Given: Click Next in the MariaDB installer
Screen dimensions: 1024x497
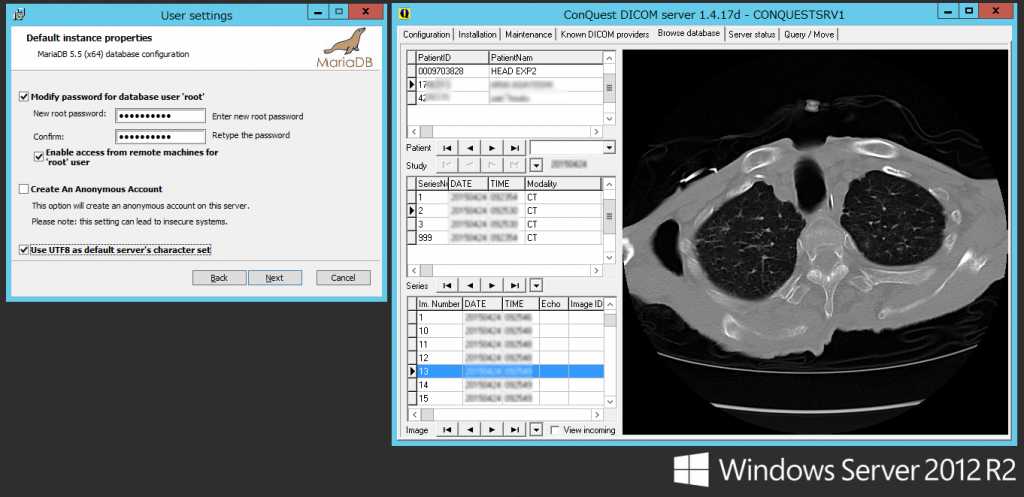Looking at the screenshot, I should coord(275,278).
